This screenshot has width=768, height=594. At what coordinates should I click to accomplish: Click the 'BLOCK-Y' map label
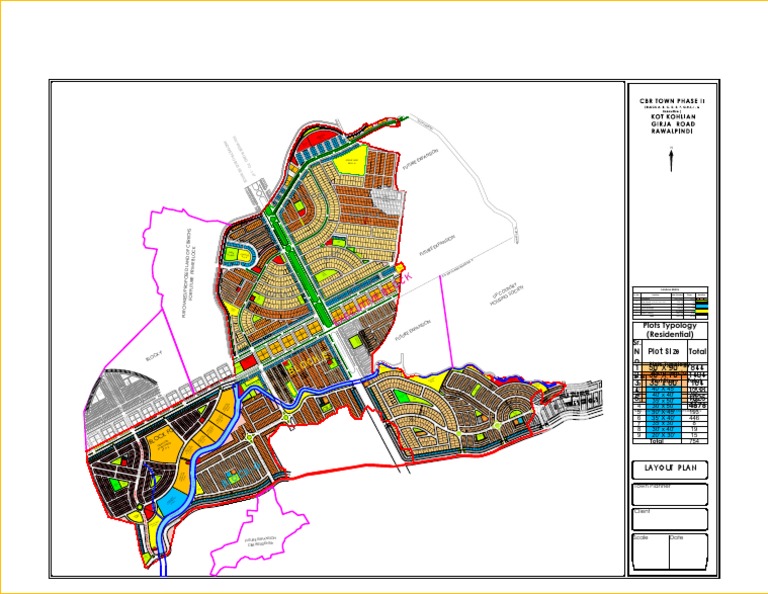click(153, 358)
